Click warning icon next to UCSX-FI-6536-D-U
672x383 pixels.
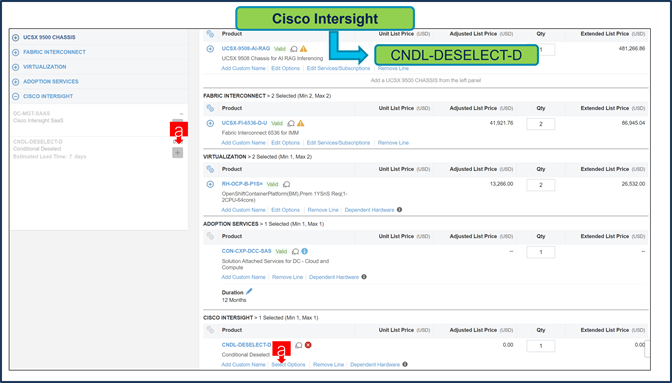(300, 123)
